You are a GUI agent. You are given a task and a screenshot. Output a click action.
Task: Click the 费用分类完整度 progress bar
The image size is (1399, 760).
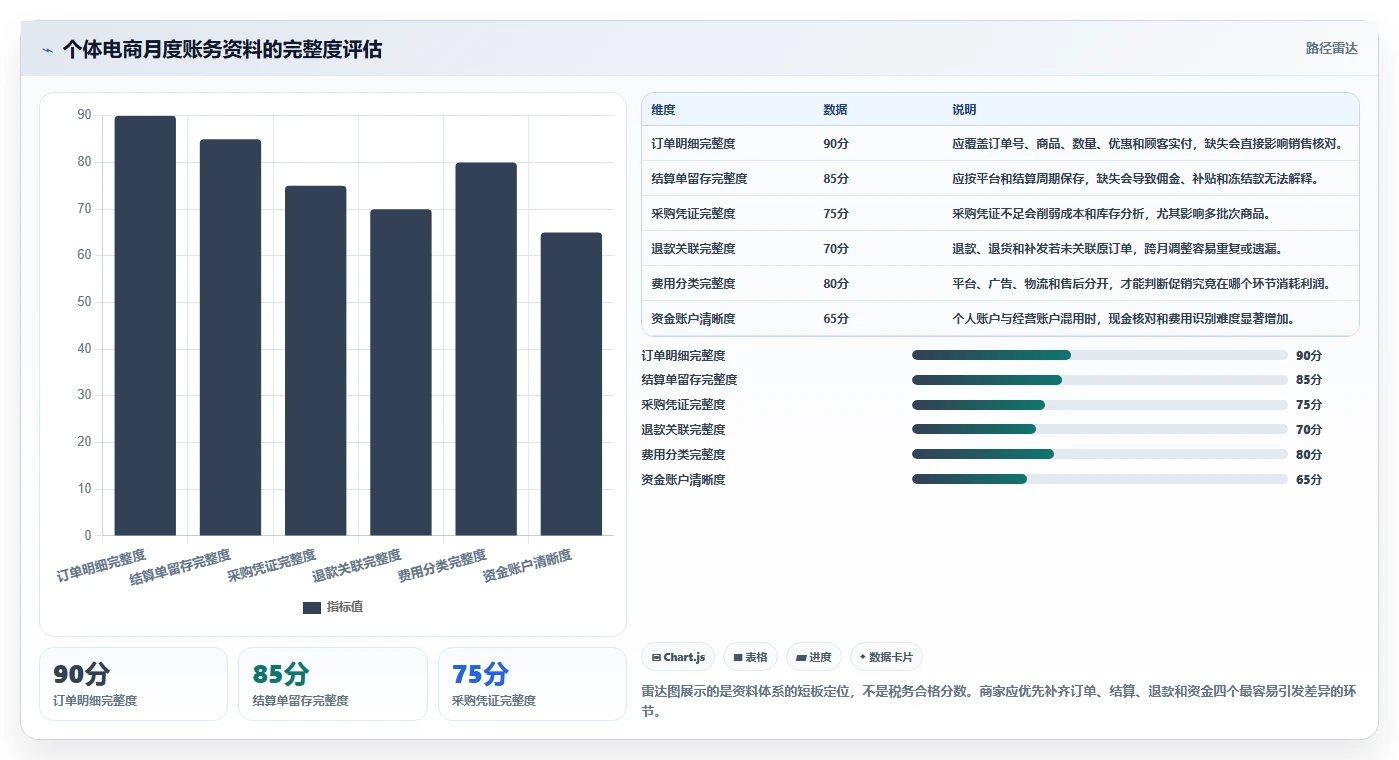[x=1100, y=454]
